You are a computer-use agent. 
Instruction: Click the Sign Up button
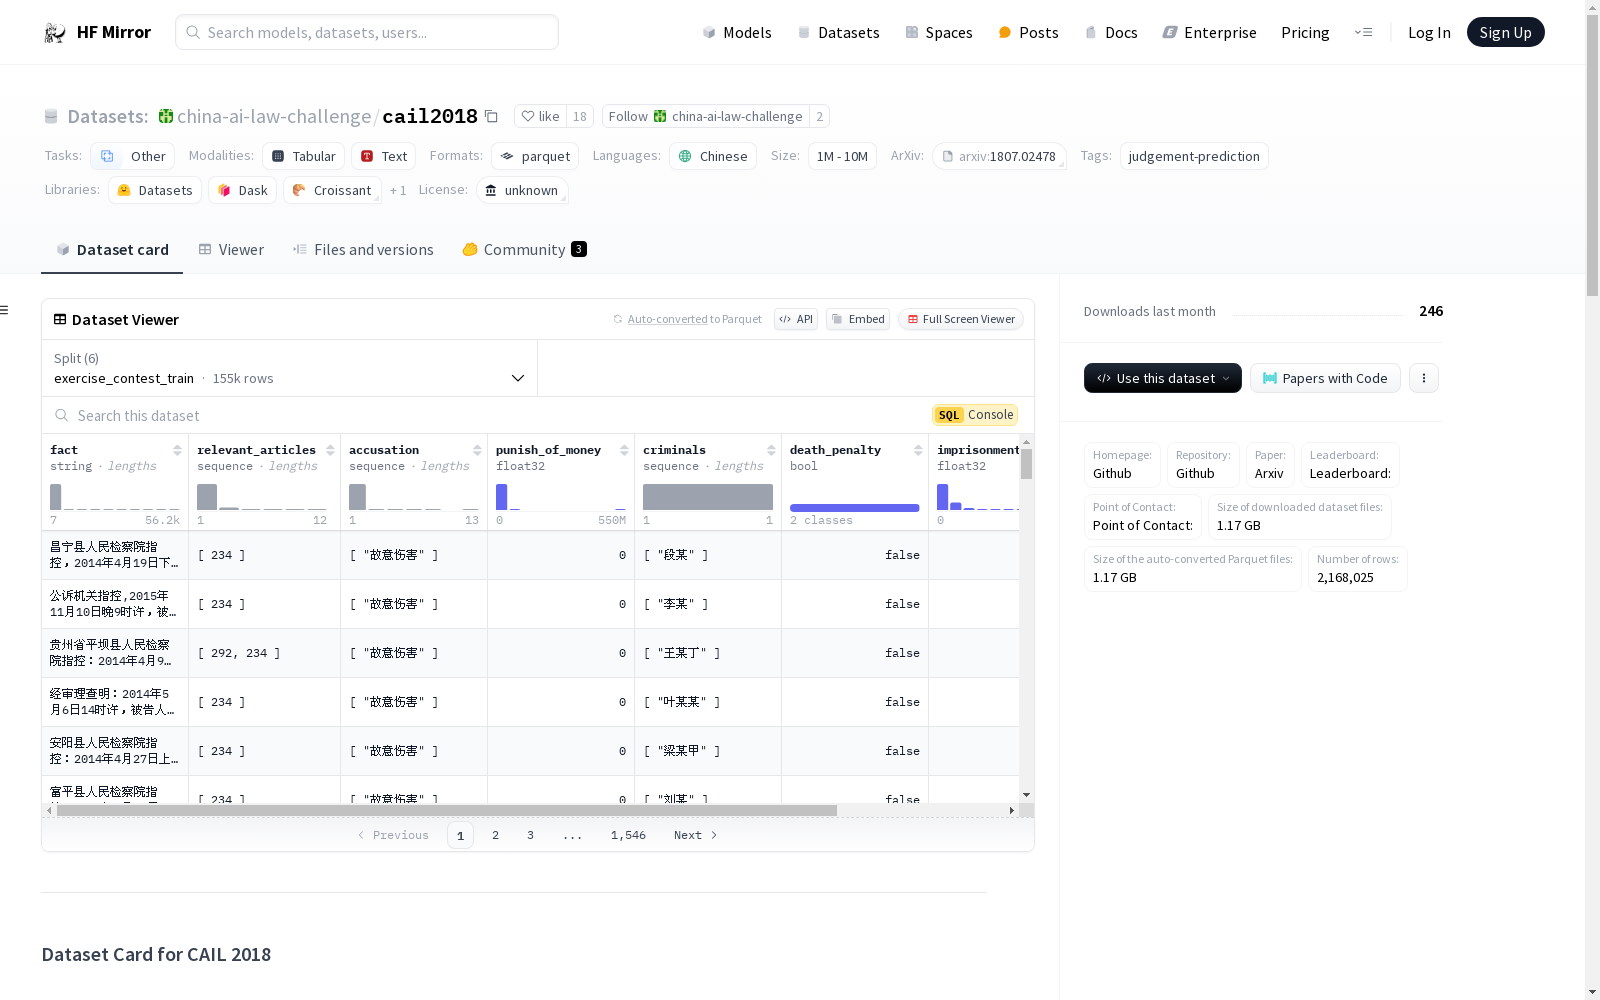[1505, 32]
